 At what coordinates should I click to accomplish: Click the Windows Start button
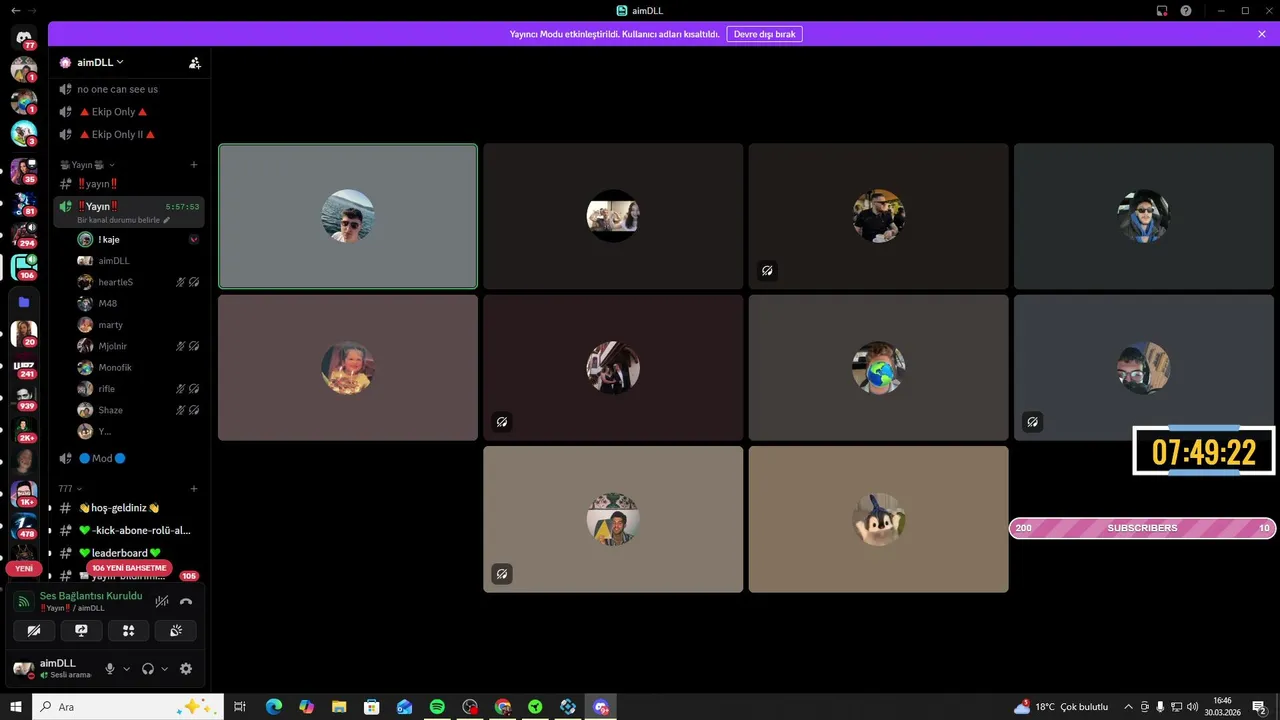16,707
